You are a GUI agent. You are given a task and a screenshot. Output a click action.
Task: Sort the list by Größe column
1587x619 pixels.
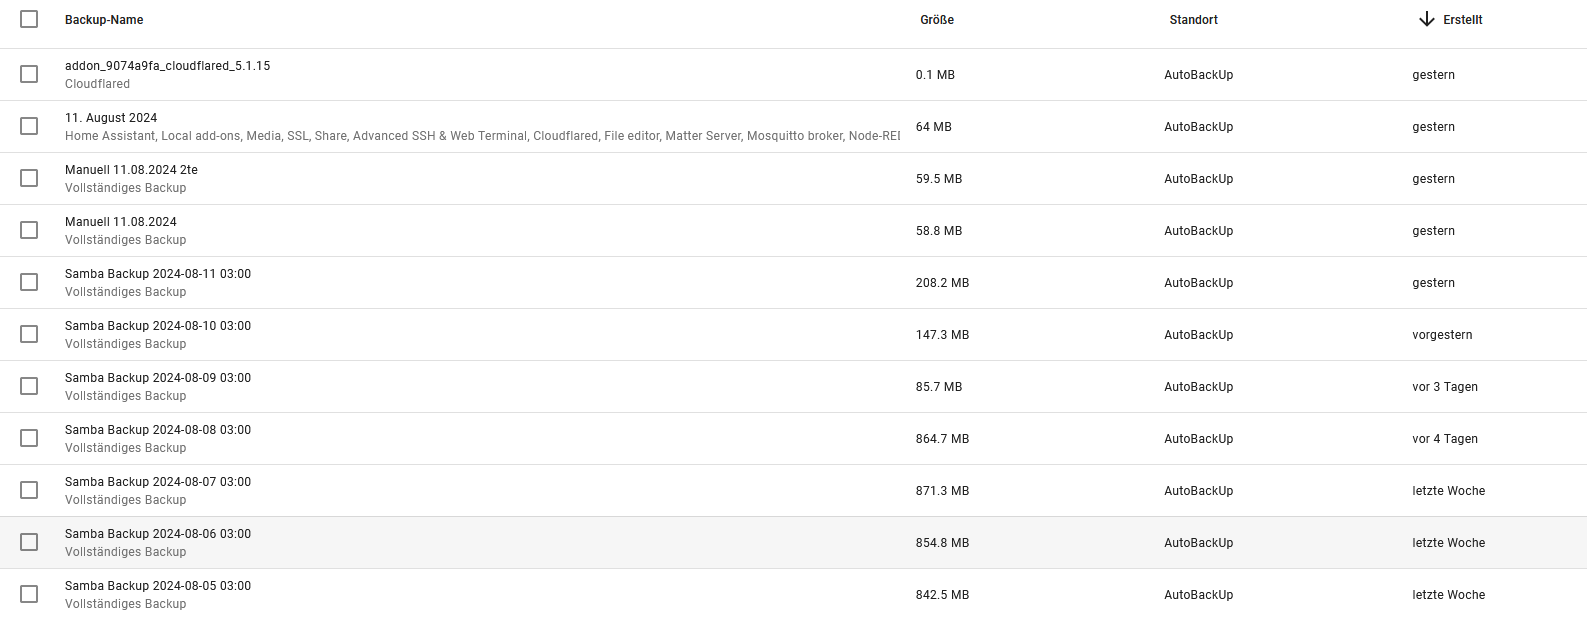coord(937,20)
